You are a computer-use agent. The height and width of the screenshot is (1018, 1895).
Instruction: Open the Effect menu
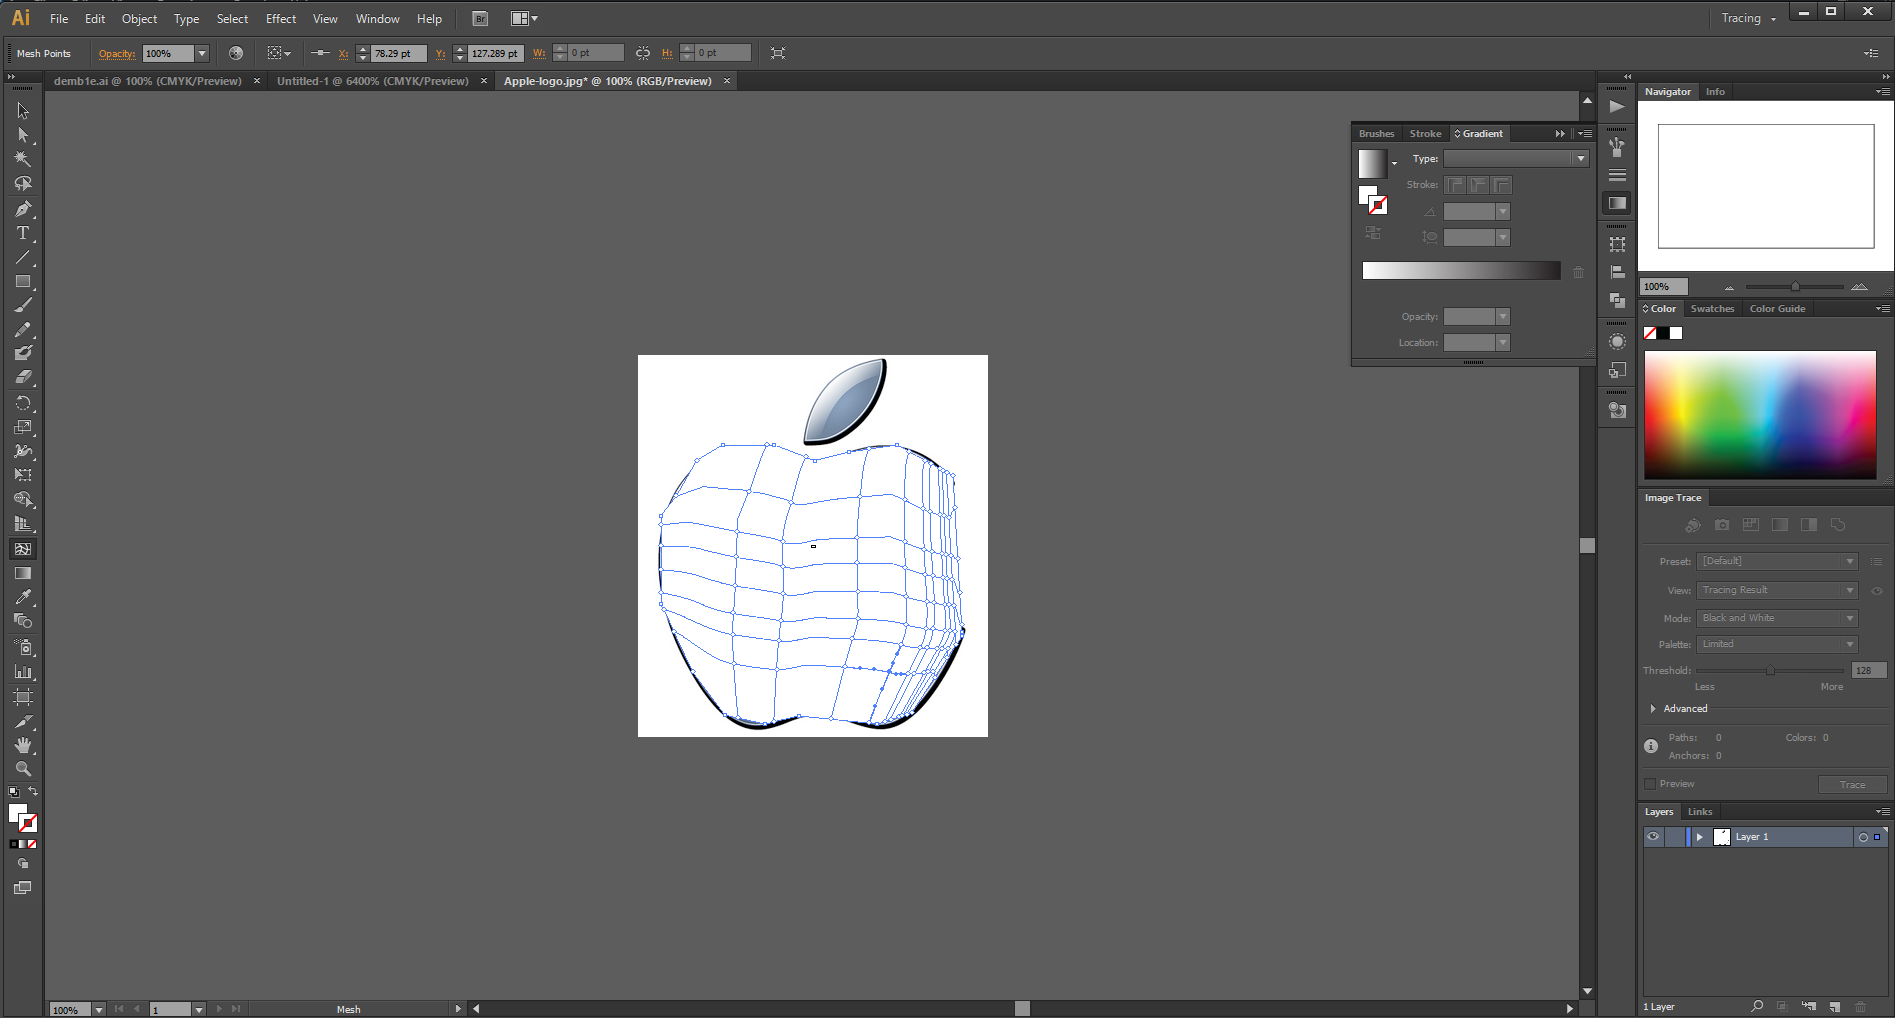tap(281, 19)
